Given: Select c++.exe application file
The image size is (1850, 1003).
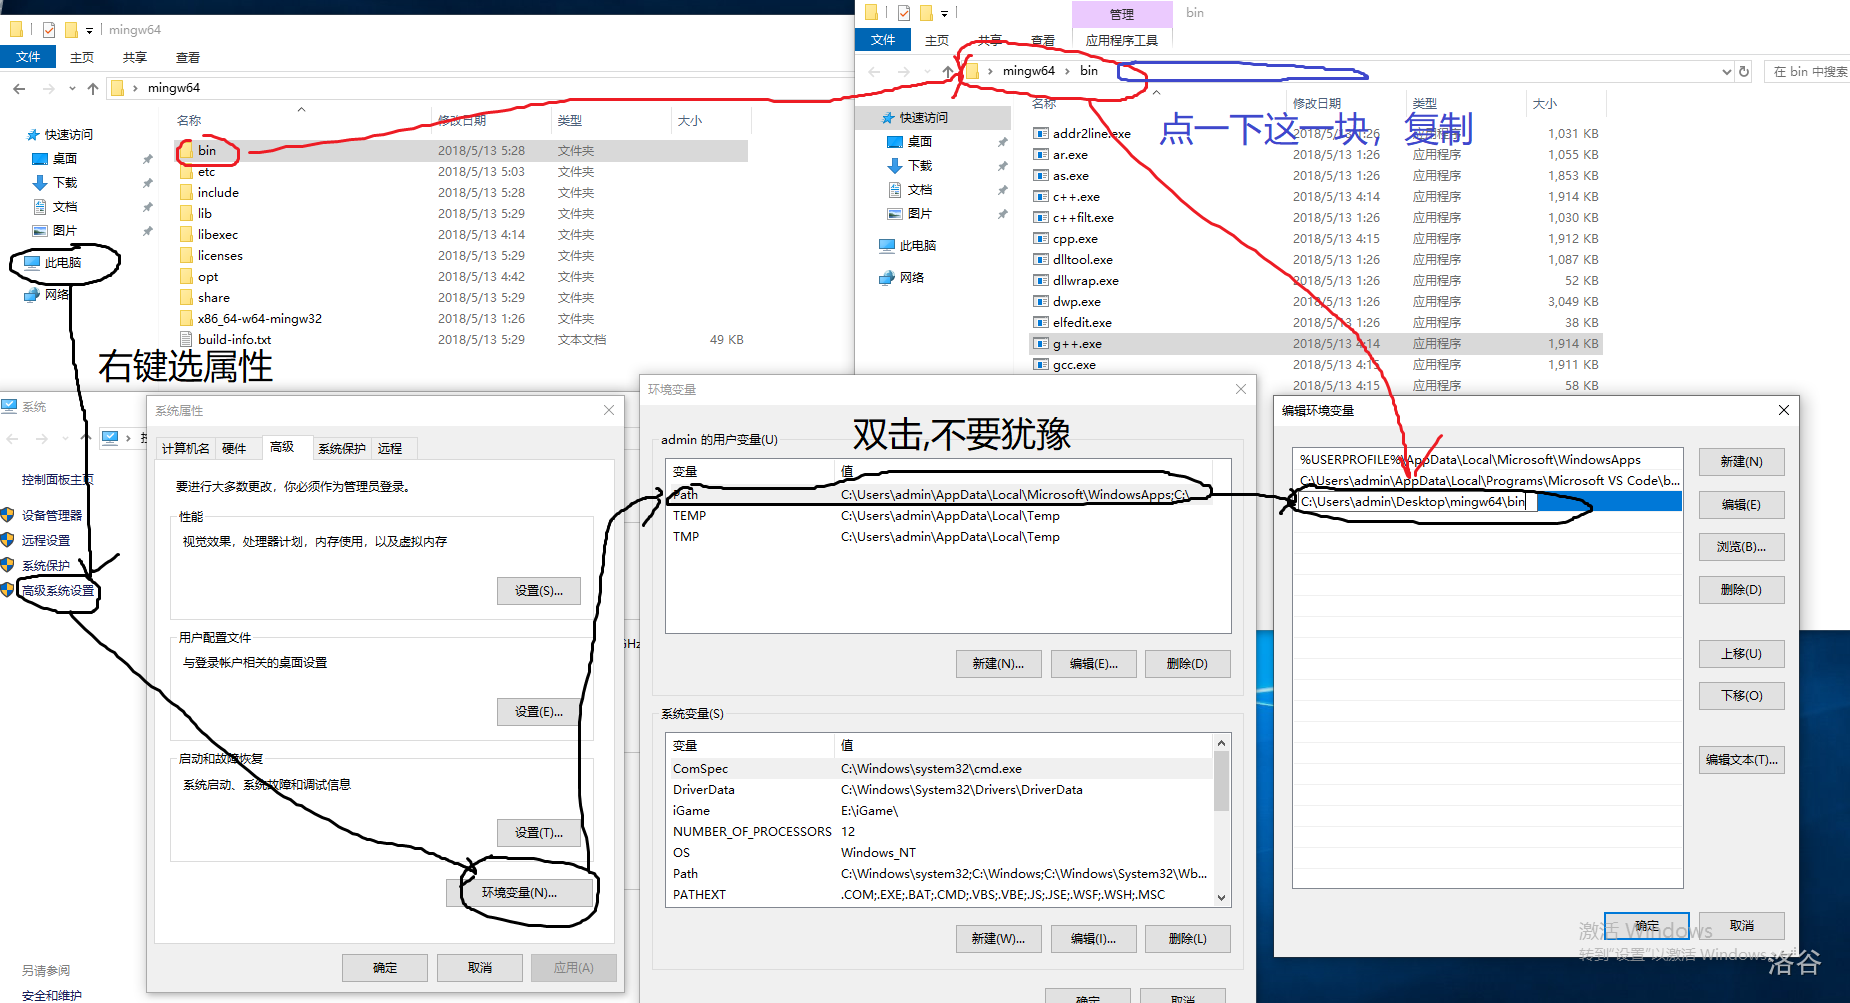Looking at the screenshot, I should pyautogui.click(x=1076, y=197).
